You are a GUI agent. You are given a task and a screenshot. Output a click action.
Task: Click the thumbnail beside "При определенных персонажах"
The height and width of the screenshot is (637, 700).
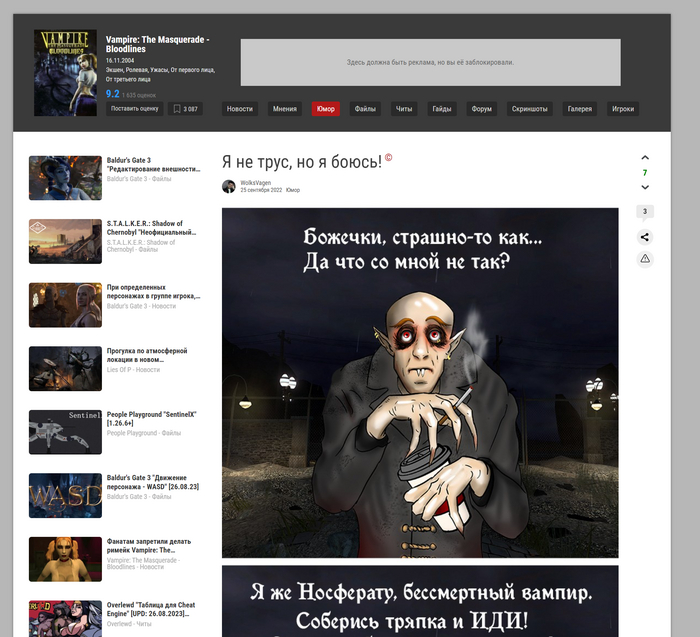point(65,305)
